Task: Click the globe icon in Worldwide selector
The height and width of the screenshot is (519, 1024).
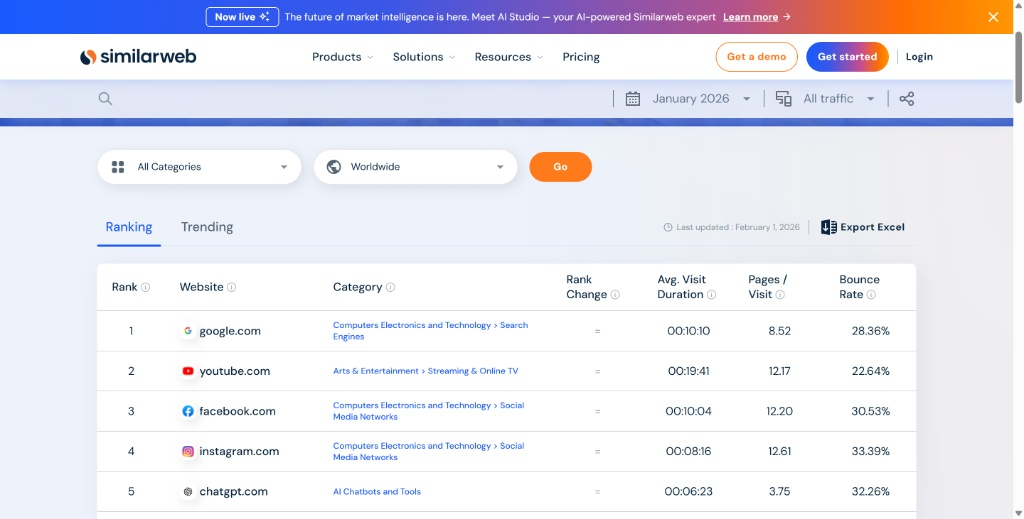Action: [334, 167]
